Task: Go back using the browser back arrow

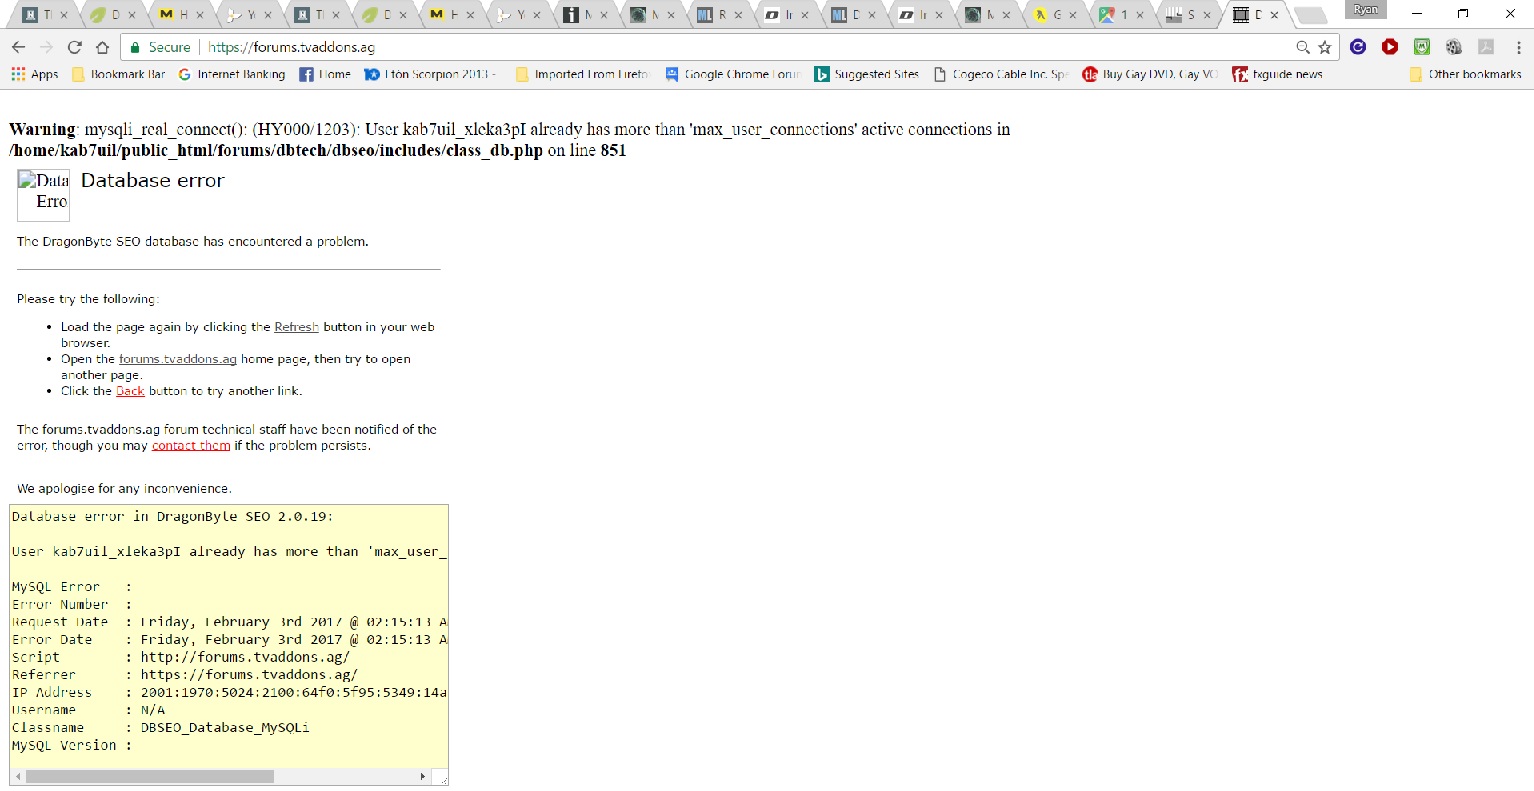Action: tap(18, 47)
